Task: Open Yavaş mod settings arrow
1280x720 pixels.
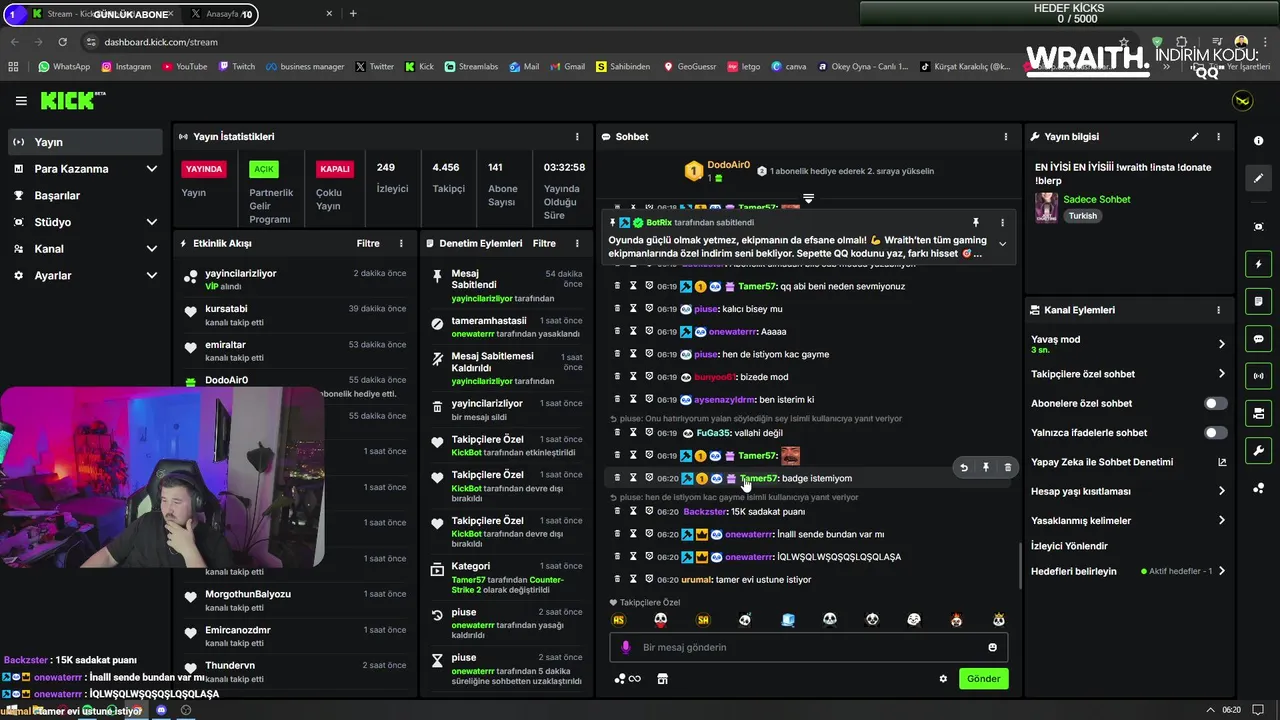Action: (1221, 344)
